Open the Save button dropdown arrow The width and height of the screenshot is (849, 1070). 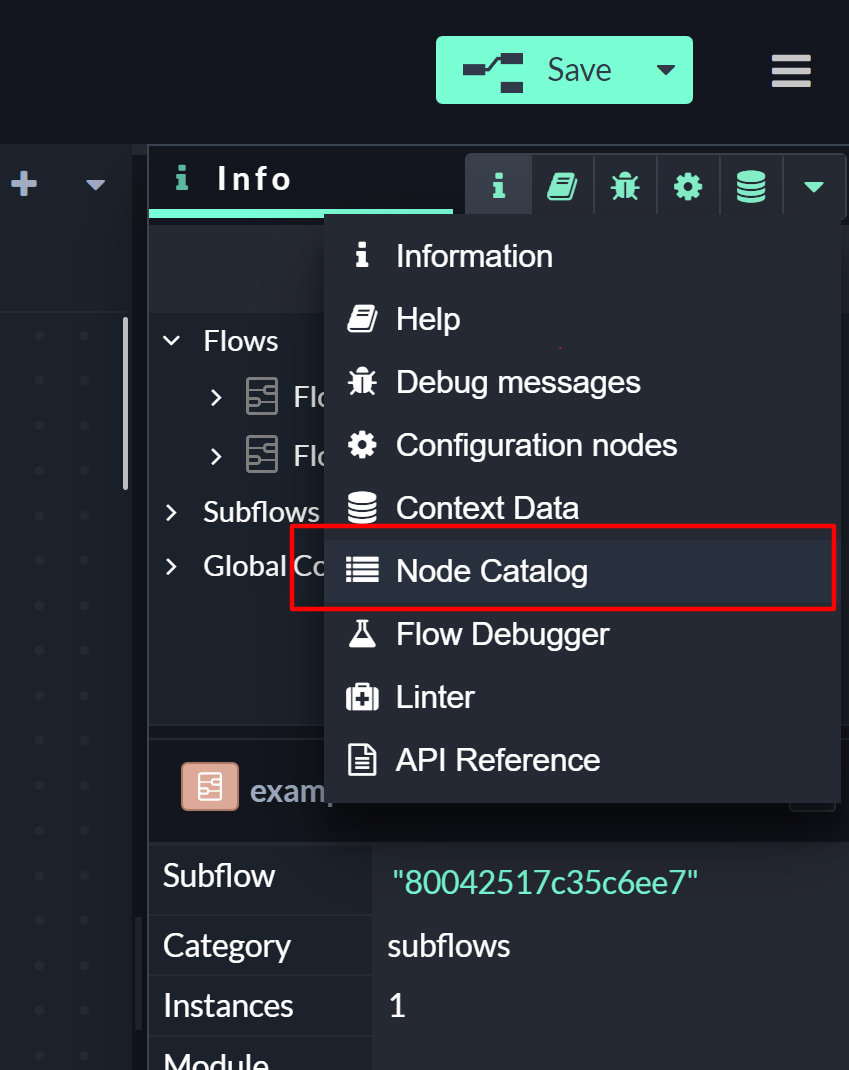point(665,70)
